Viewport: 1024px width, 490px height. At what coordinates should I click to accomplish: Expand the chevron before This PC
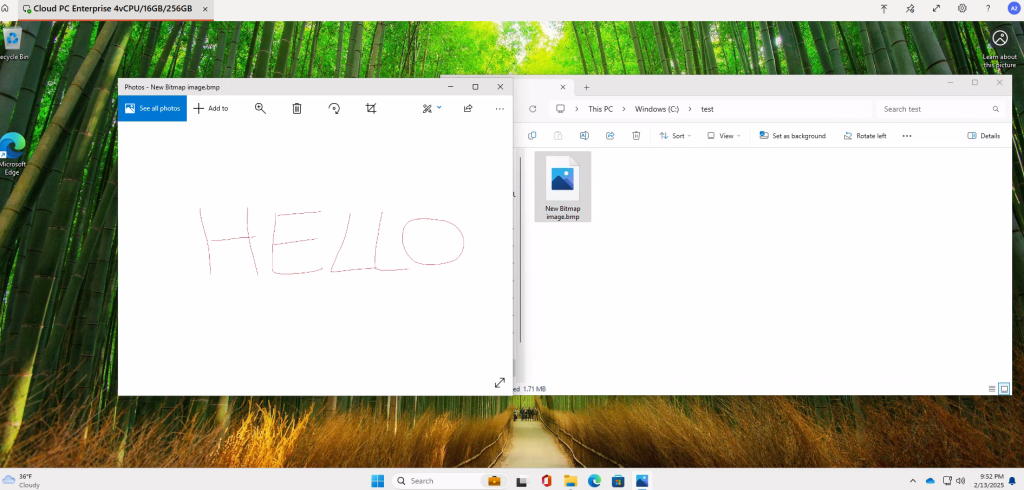pos(577,109)
